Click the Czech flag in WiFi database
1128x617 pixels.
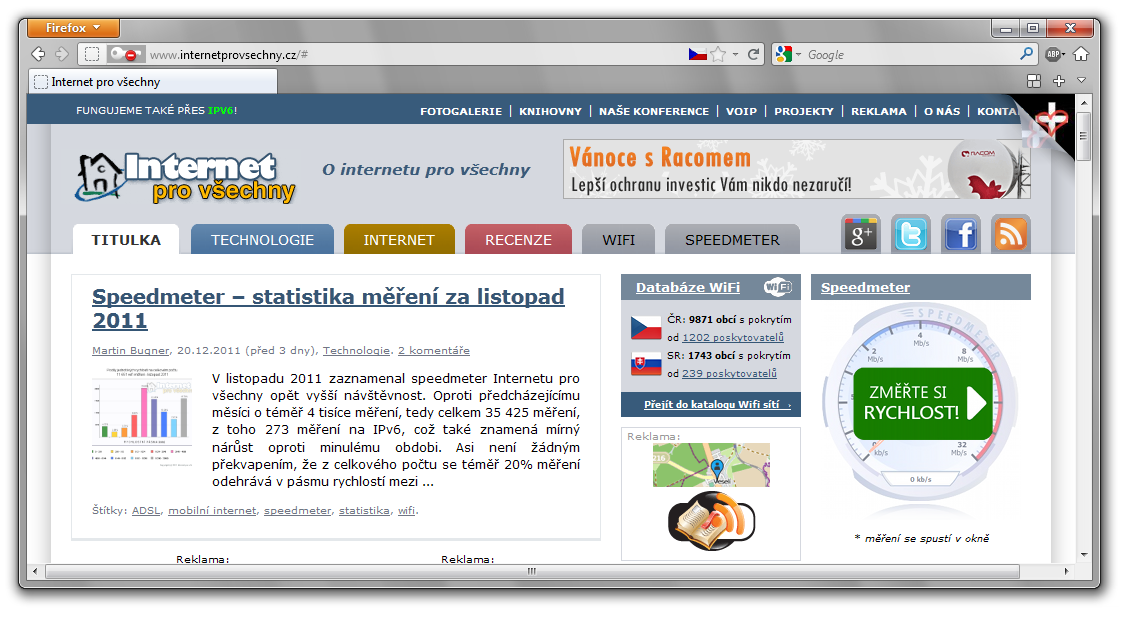tap(646, 328)
